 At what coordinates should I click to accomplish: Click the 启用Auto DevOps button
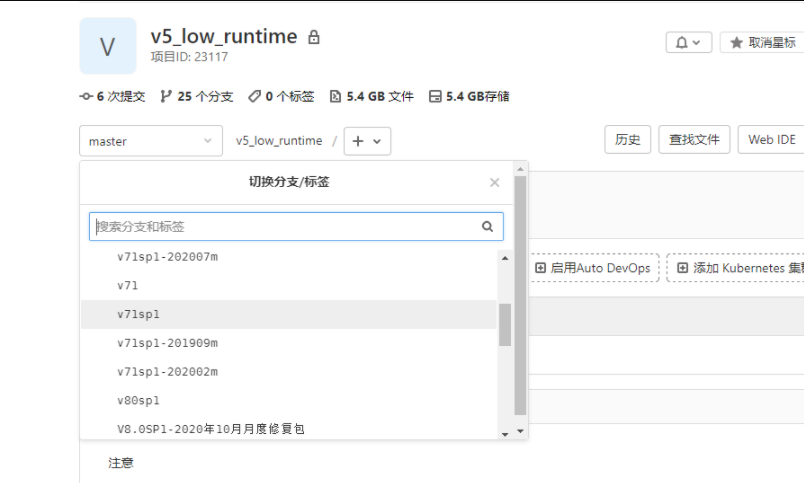click(592, 268)
